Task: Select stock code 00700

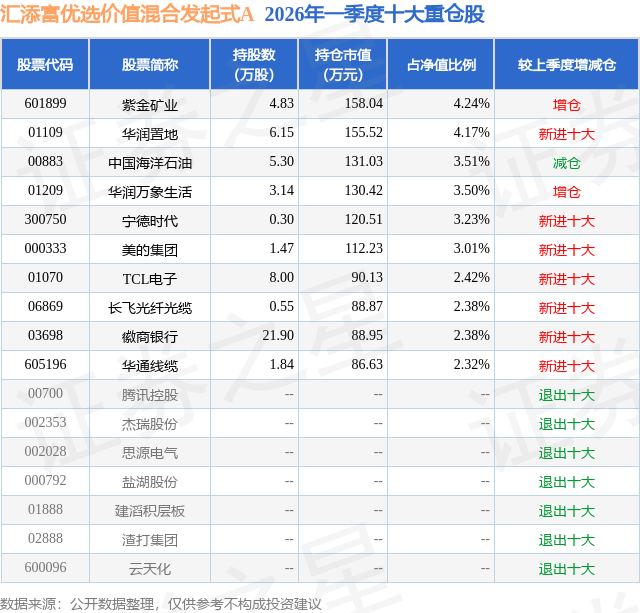Action: [45, 393]
